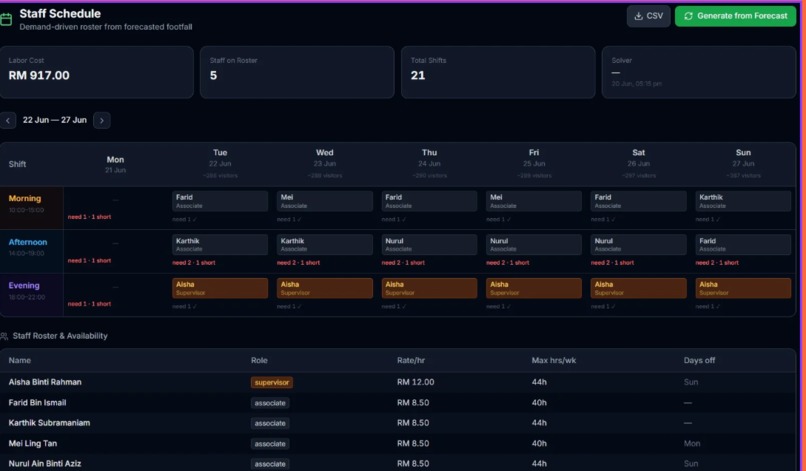806x471 pixels.
Task: Click Monday morning 'need 1 · 1 short' warning
Action: point(89,217)
